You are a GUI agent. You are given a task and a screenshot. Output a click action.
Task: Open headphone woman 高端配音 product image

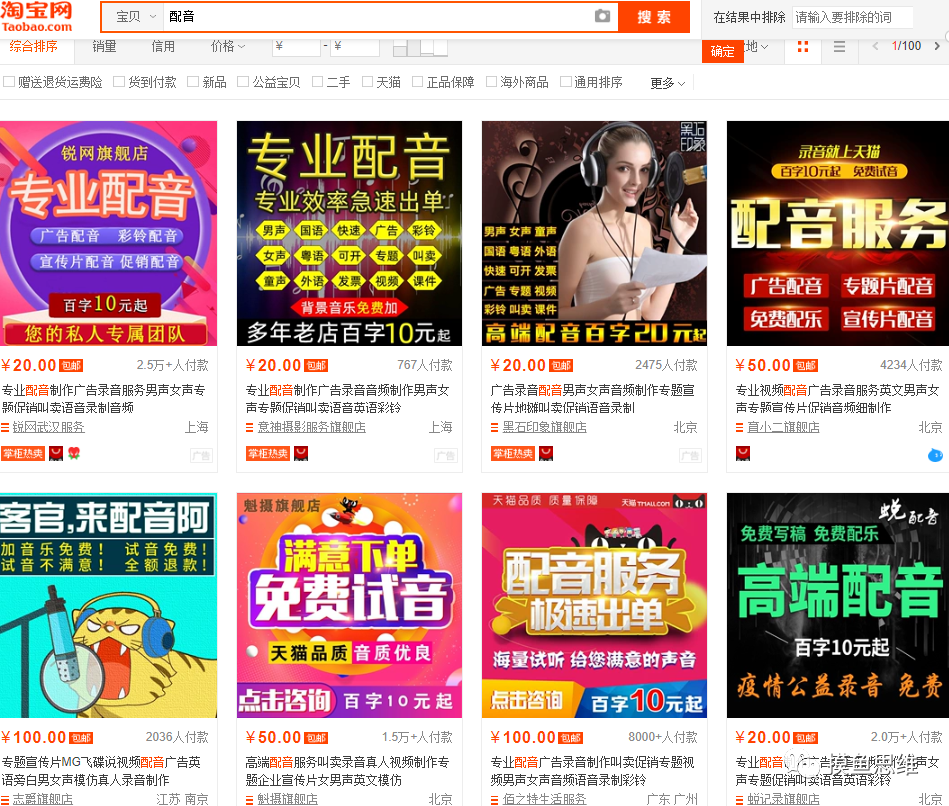[x=594, y=234]
